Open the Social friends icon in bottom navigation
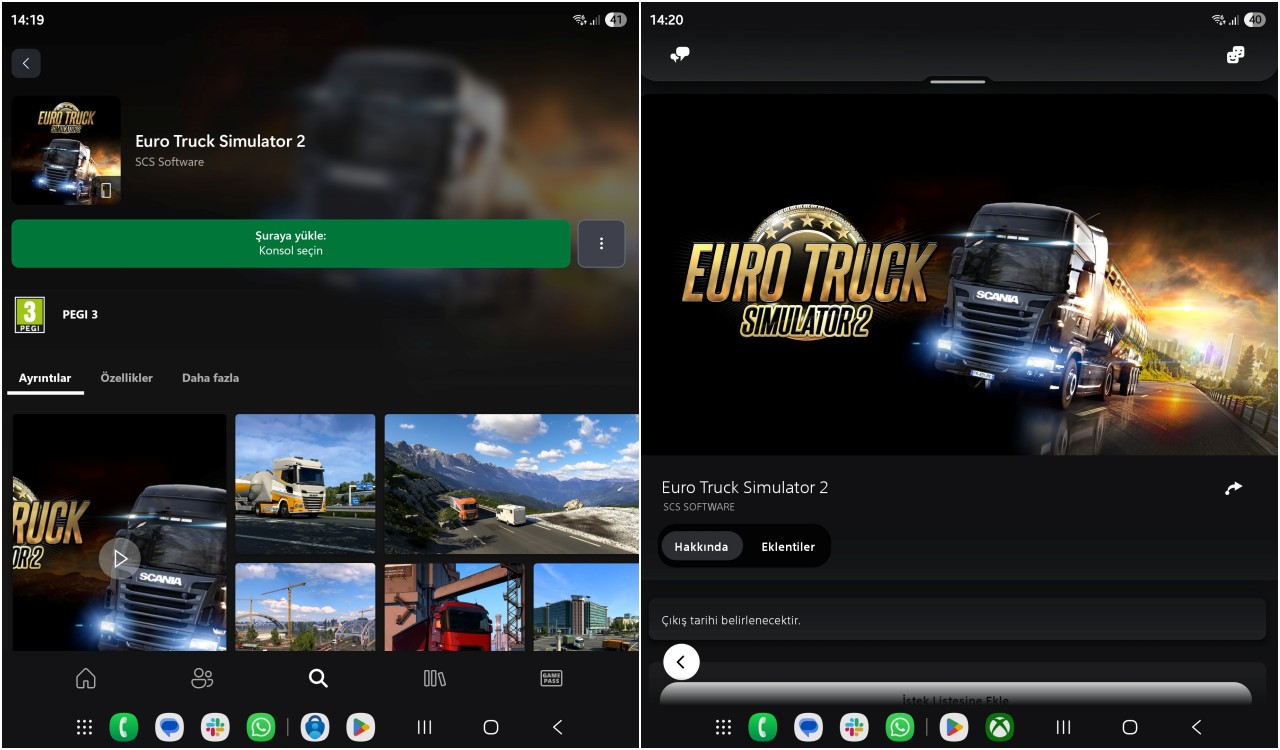The width and height of the screenshot is (1280, 750). 202,678
